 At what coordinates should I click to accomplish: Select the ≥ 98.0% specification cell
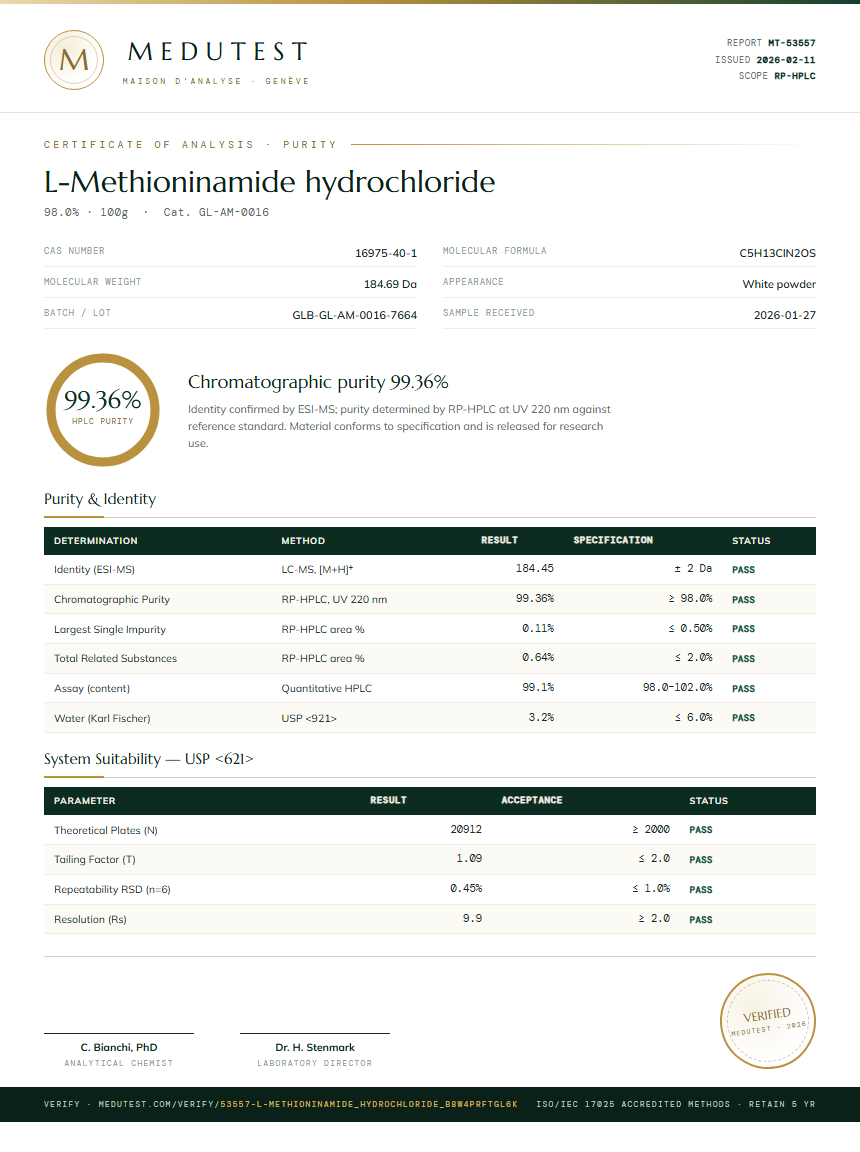point(690,599)
